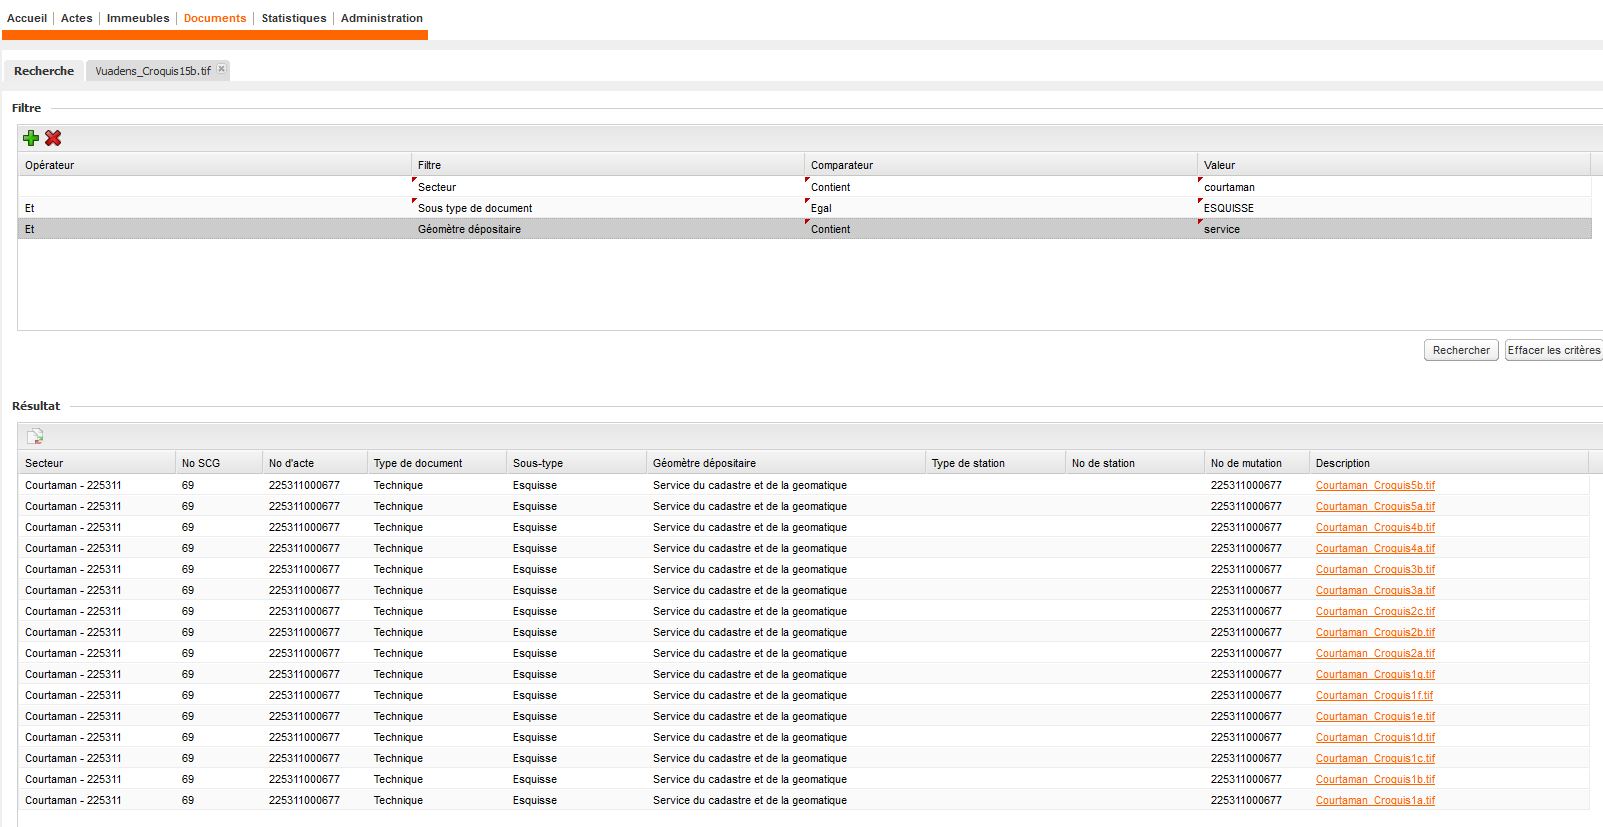The image size is (1603, 827).
Task: Open Courtaman_Croquis3b.tif link
Action: click(x=1375, y=569)
